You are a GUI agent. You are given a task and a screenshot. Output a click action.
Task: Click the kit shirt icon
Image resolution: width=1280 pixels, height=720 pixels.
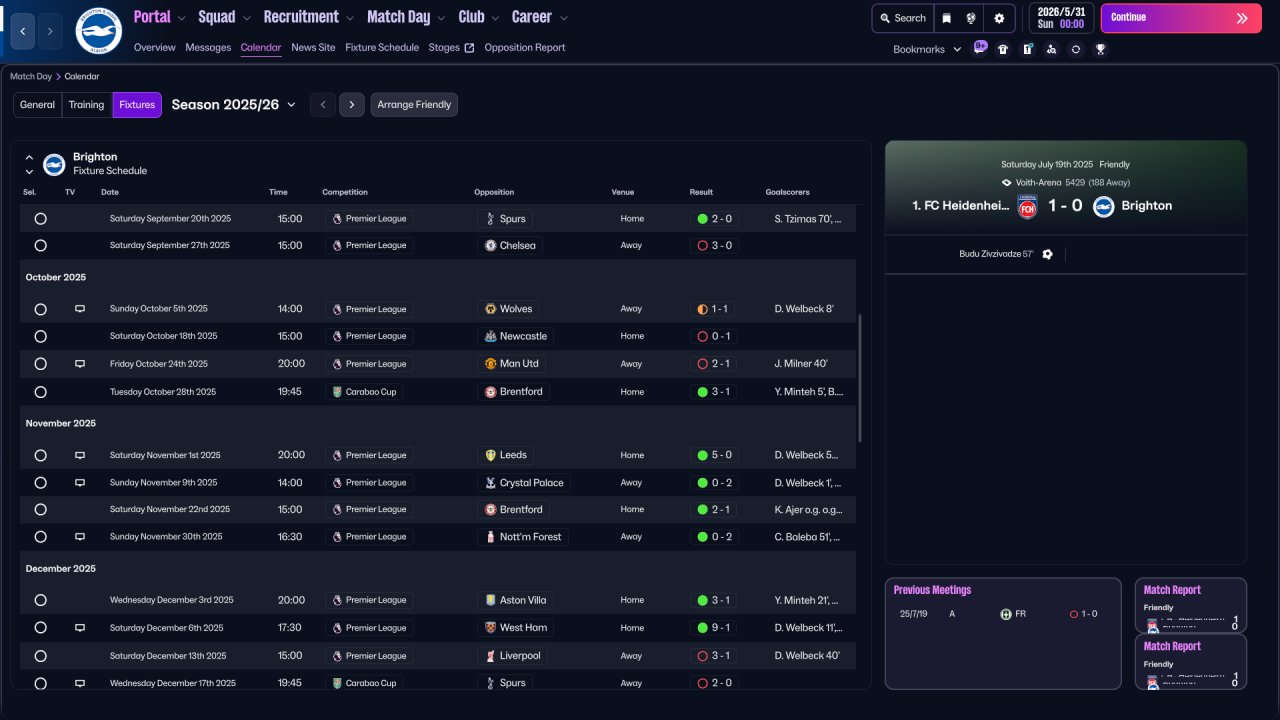[x=1003, y=49]
